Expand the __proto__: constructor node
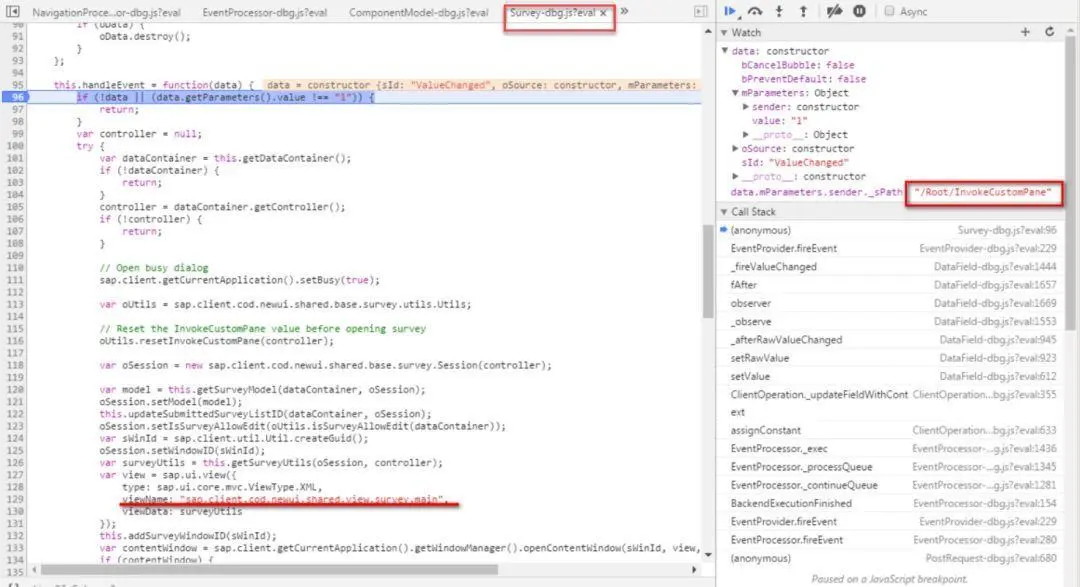The height and width of the screenshot is (587, 1080). tap(735, 176)
